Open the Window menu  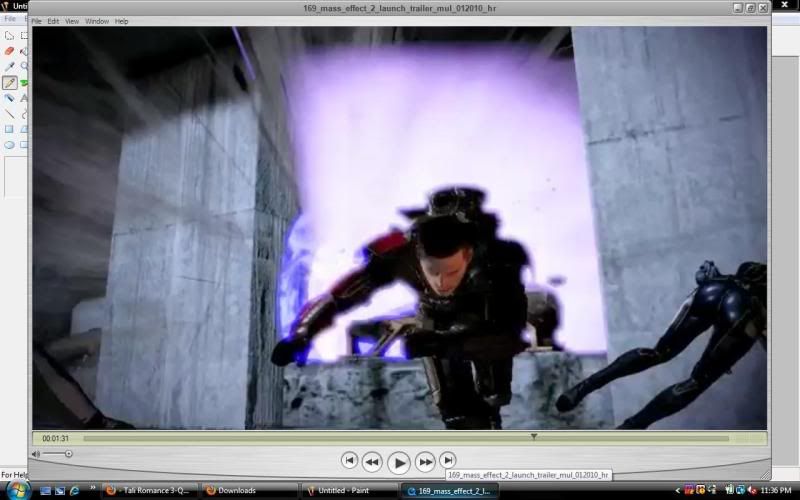coord(97,21)
